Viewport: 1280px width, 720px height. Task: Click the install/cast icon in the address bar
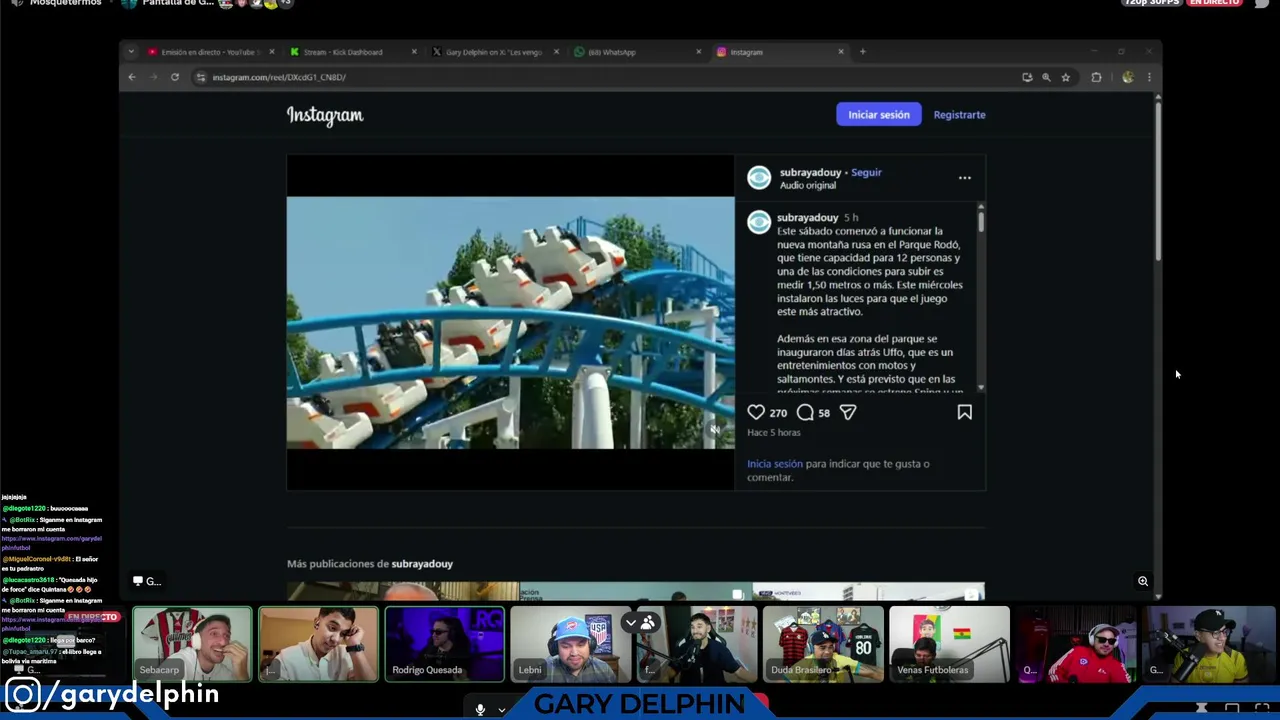(1027, 77)
